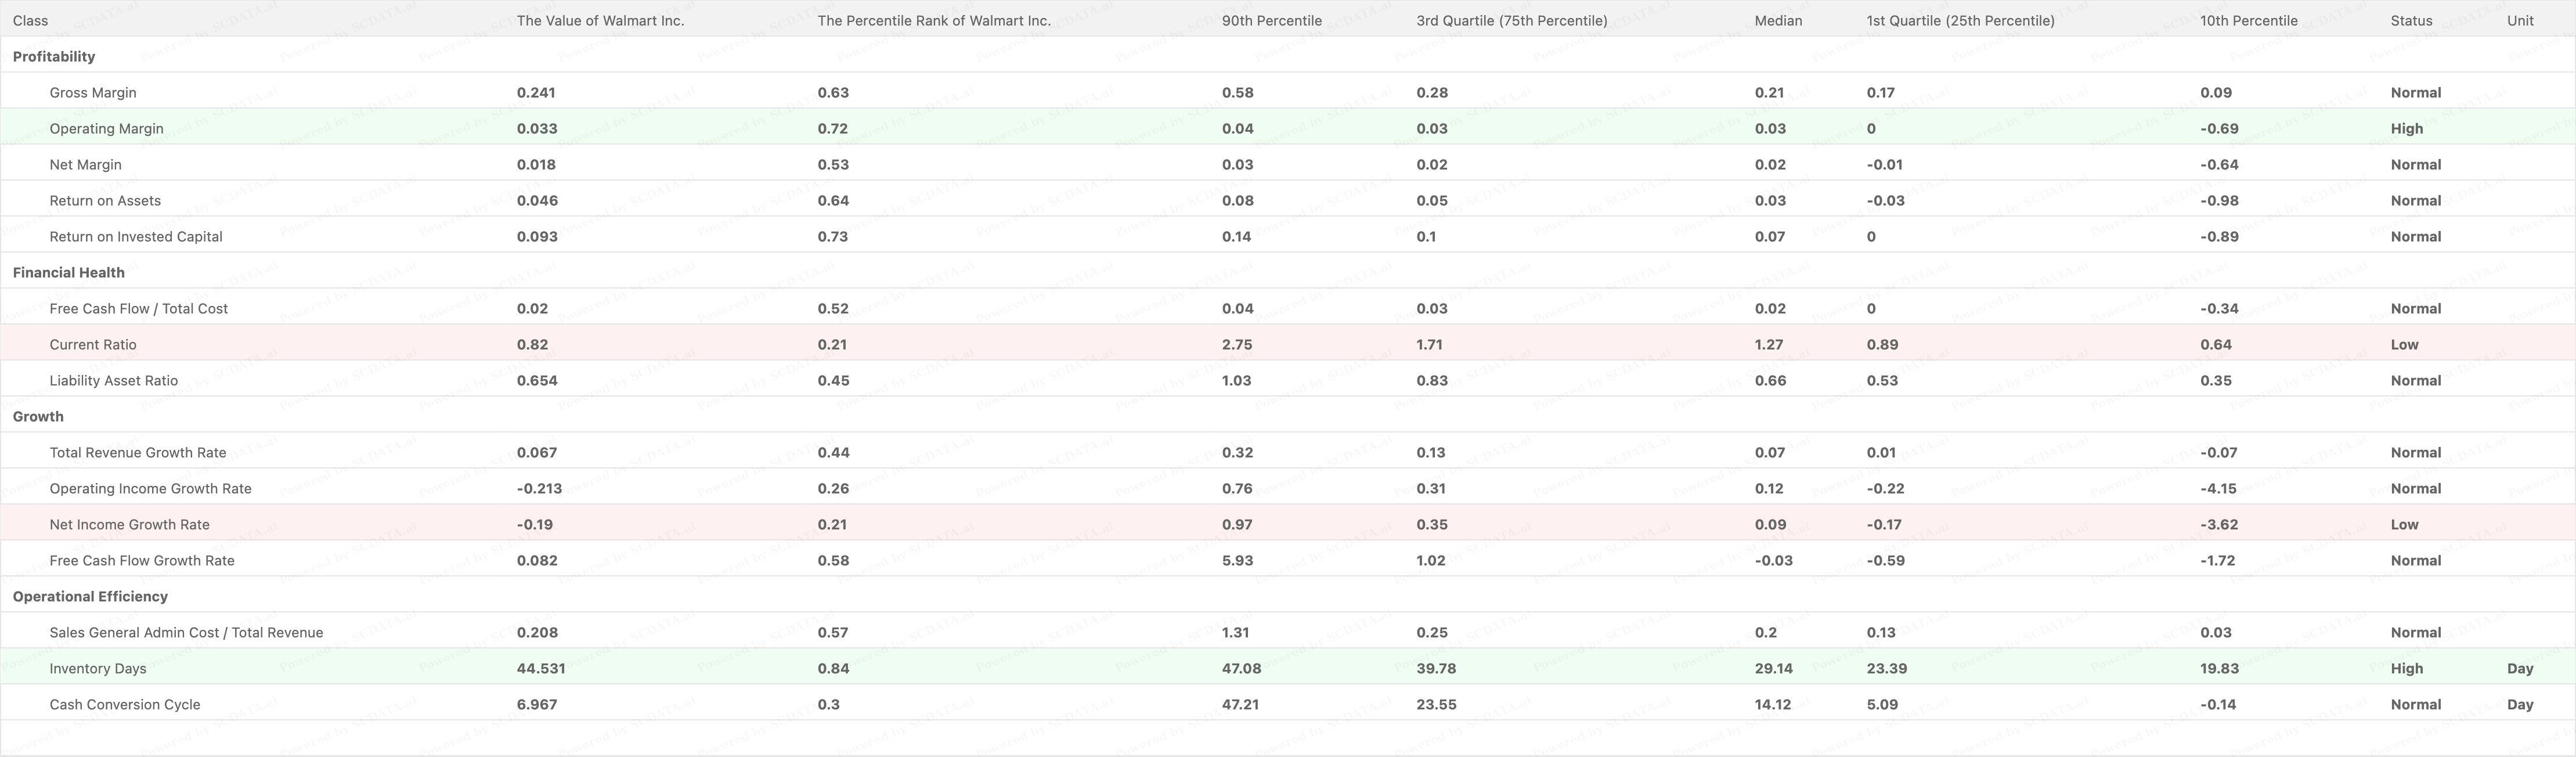Image resolution: width=2576 pixels, height=757 pixels.
Task: Click the Percentile Rank of Walmart column header
Action: pos(933,20)
